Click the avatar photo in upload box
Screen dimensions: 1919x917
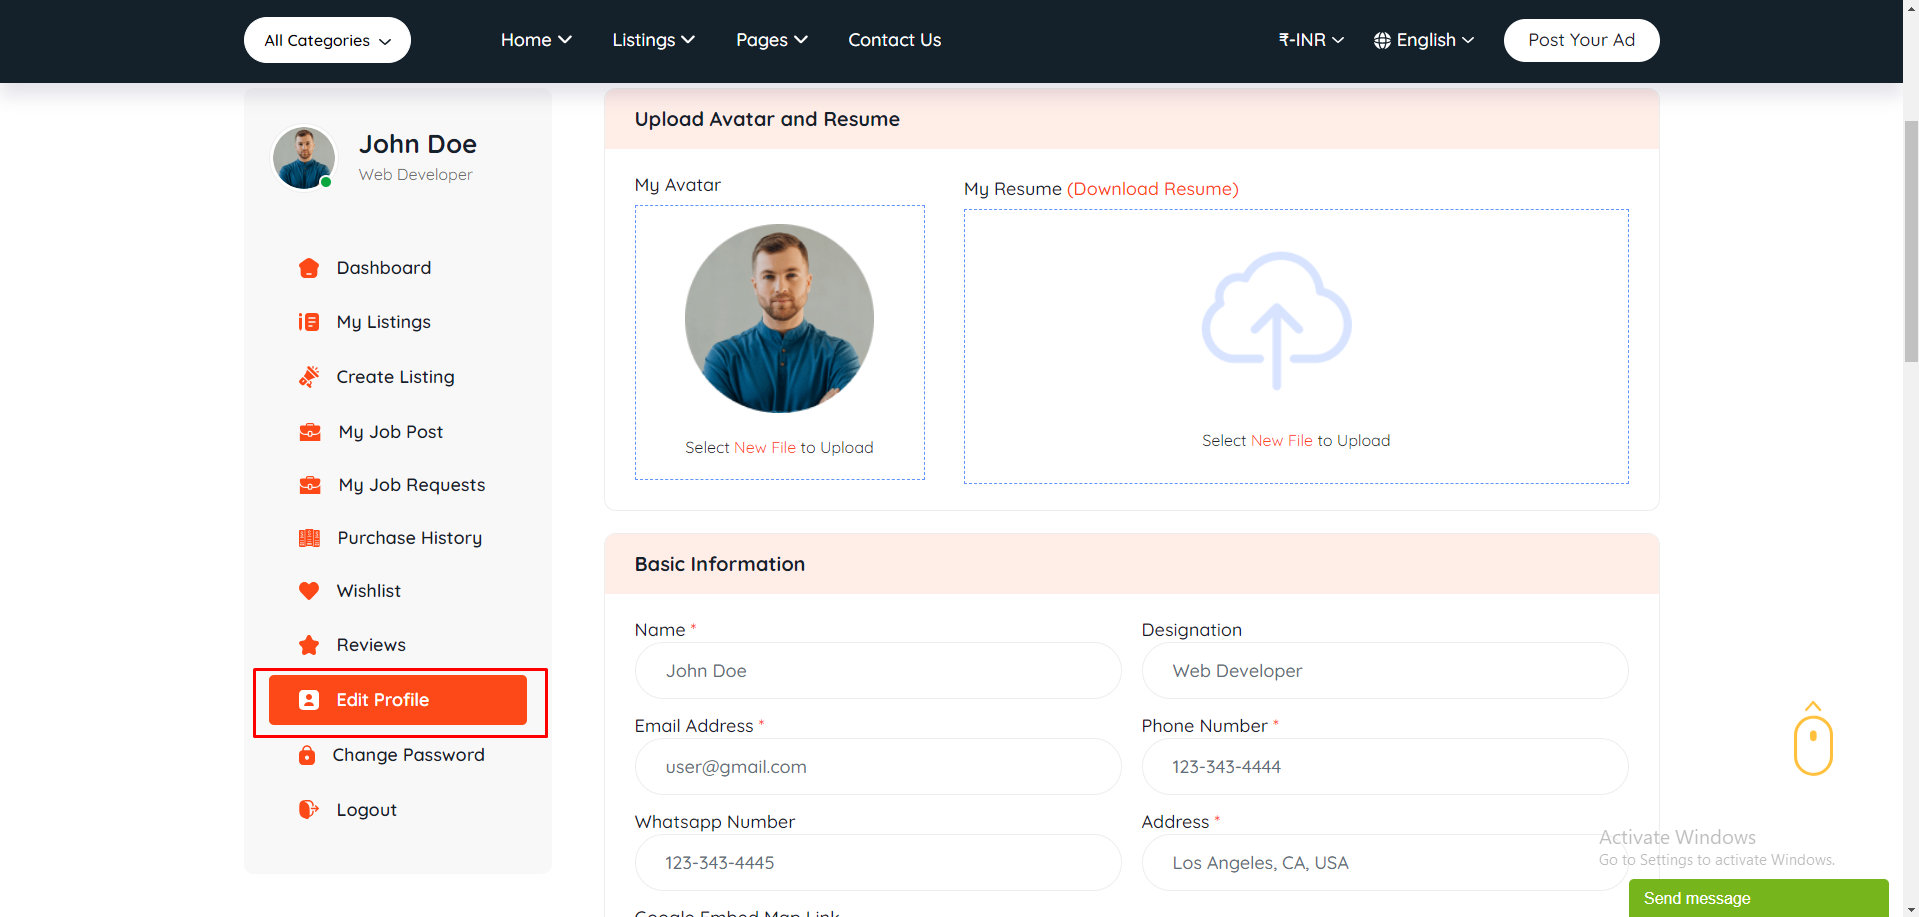coord(779,318)
